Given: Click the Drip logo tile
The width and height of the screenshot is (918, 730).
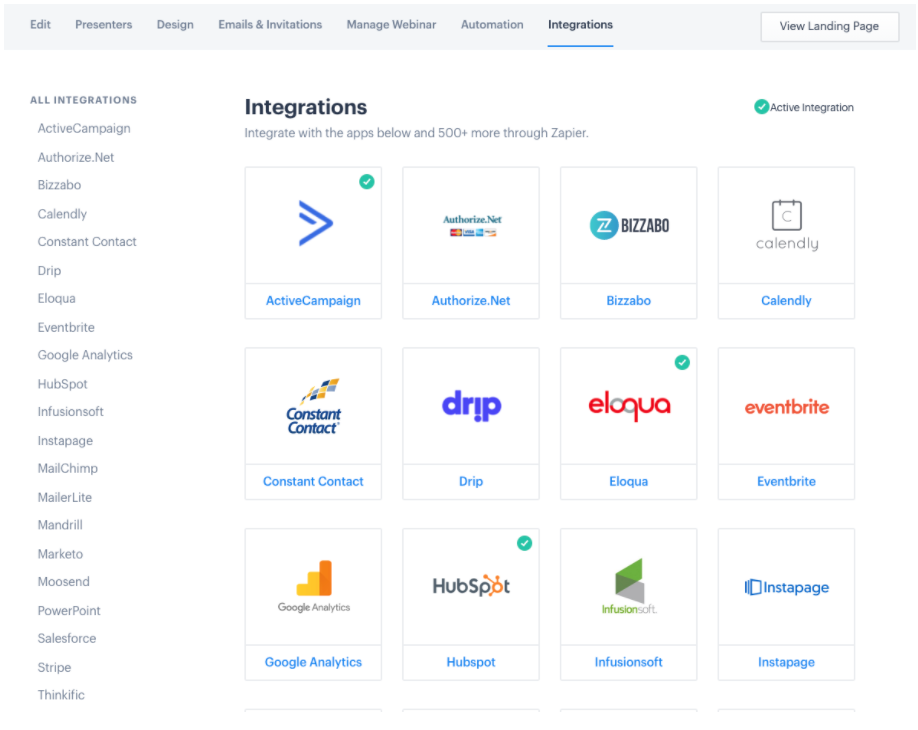Looking at the screenshot, I should click(x=471, y=406).
